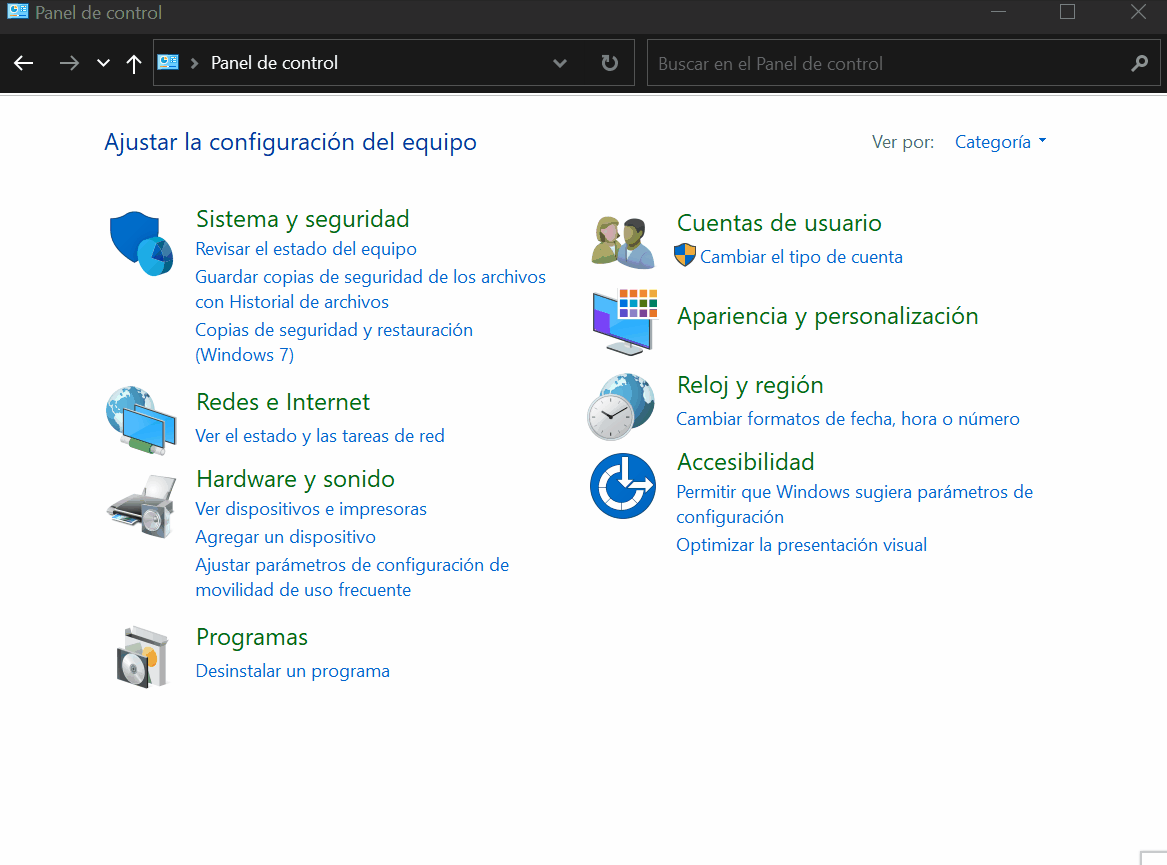Open Revisar el estado del equipo
The image size is (1167, 865).
tap(306, 249)
